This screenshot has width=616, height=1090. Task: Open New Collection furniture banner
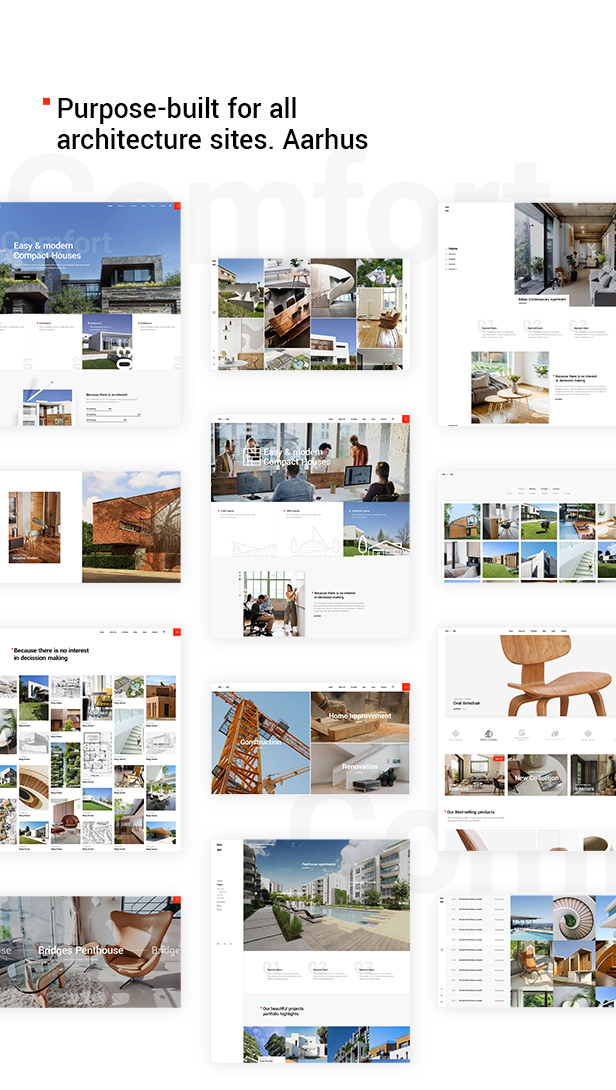tap(537, 775)
